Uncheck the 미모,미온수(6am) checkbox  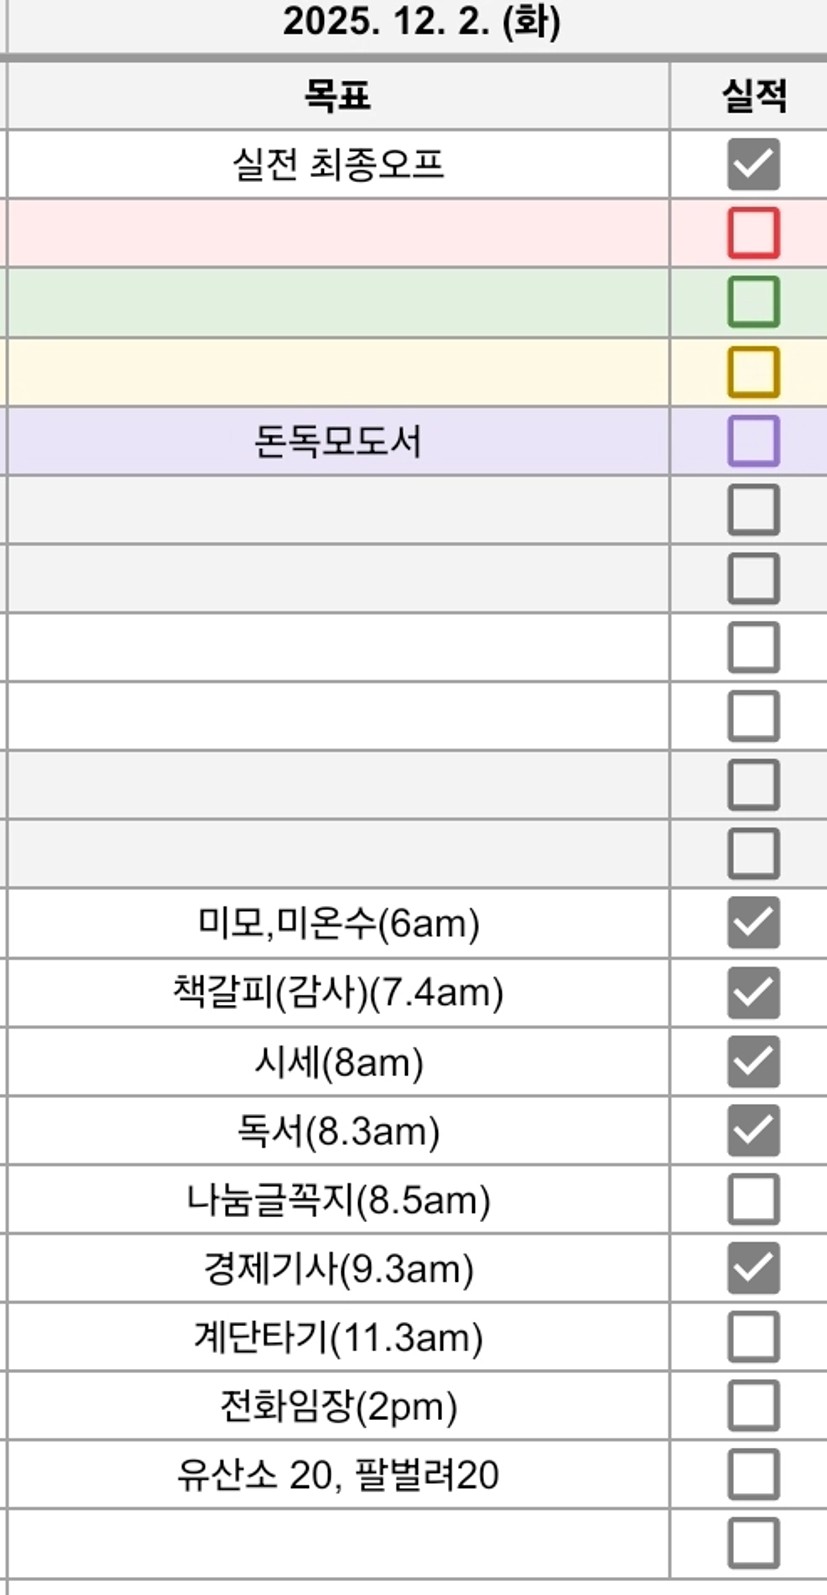point(753,922)
